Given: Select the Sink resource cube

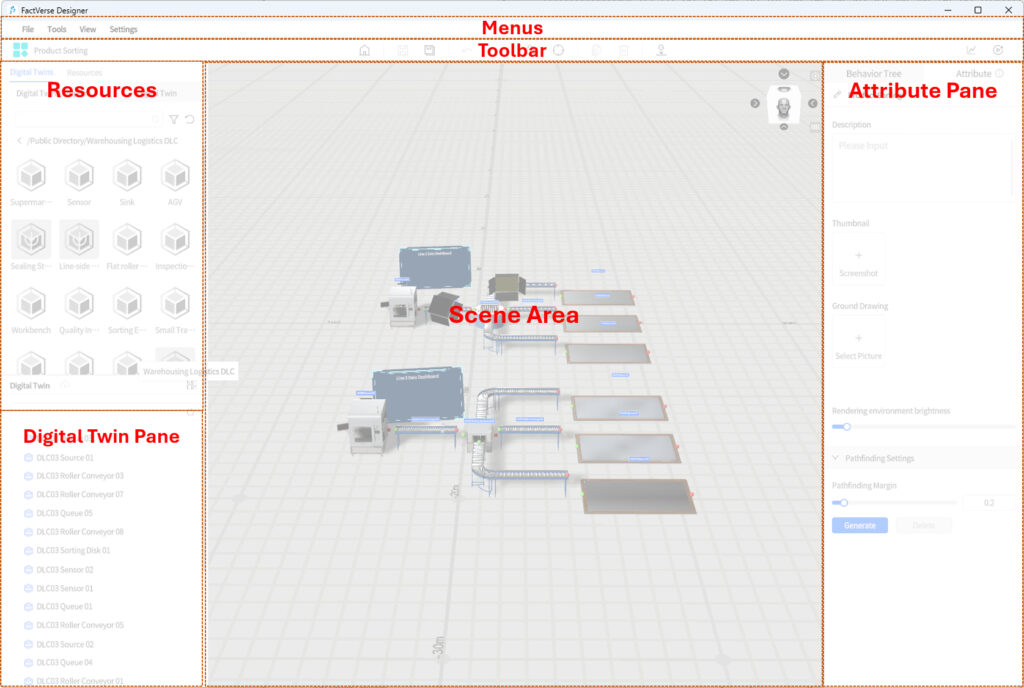Looking at the screenshot, I should (x=127, y=175).
